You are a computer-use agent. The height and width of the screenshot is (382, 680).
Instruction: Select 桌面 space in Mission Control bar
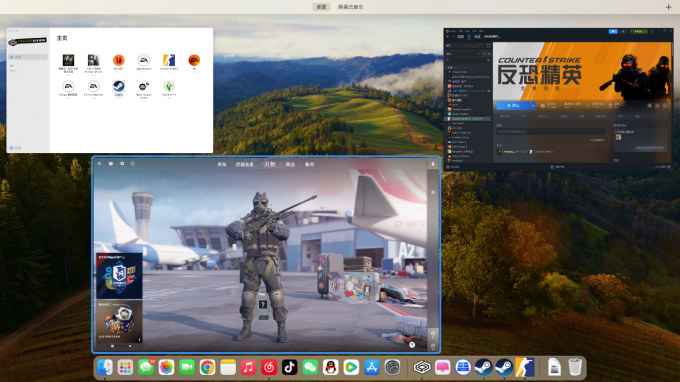[x=321, y=7]
